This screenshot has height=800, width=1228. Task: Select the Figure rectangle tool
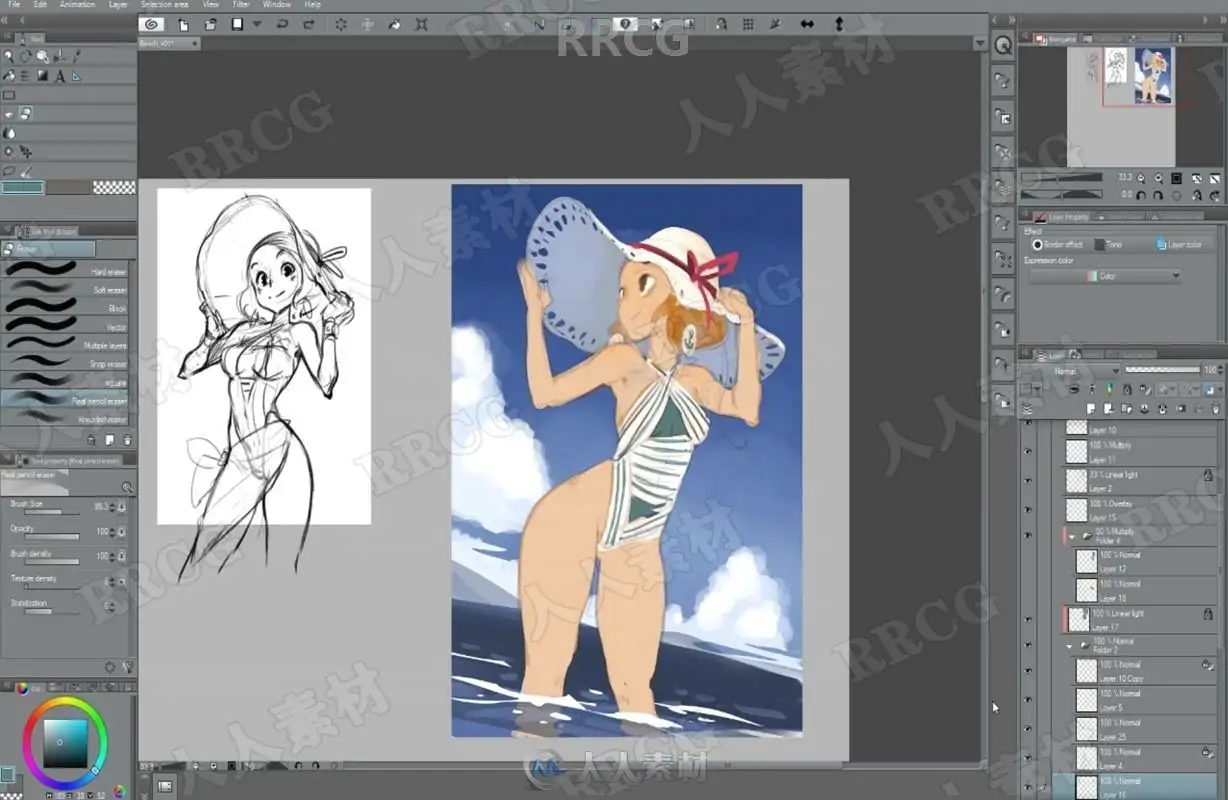(x=9, y=95)
